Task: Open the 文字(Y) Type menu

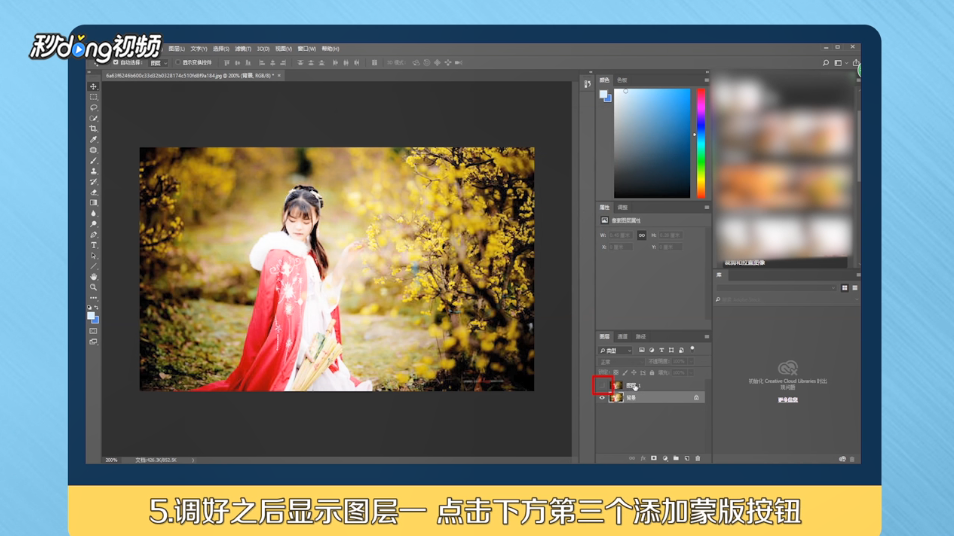Action: click(x=198, y=49)
